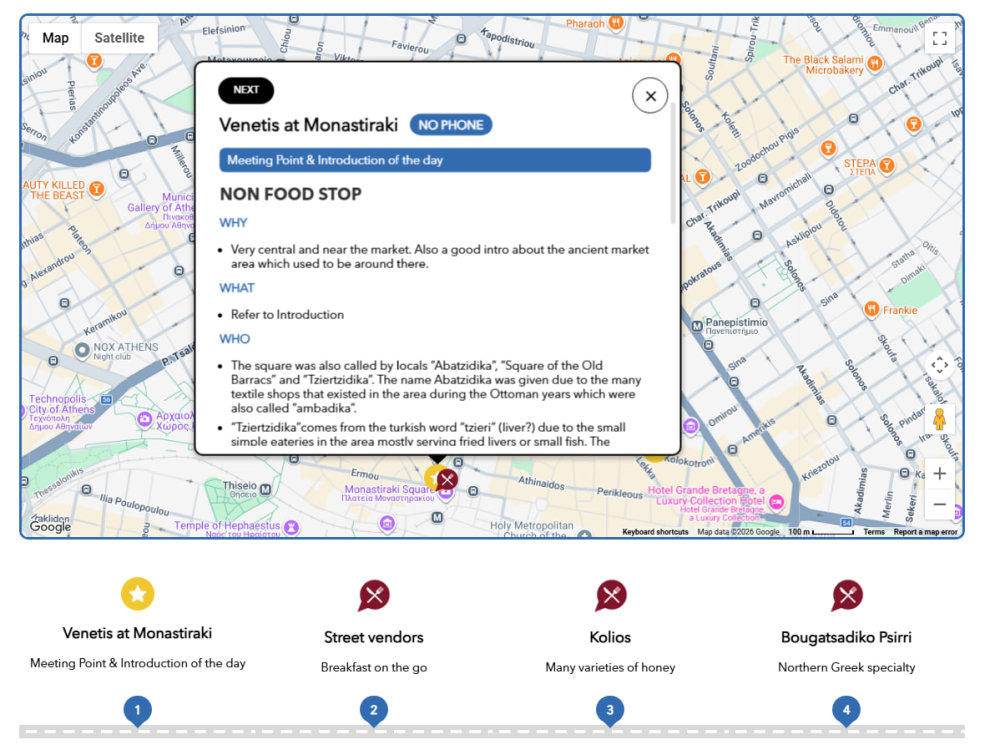This screenshot has height=750, width=1000.
Task: Open the map Terms link
Action: (874, 532)
